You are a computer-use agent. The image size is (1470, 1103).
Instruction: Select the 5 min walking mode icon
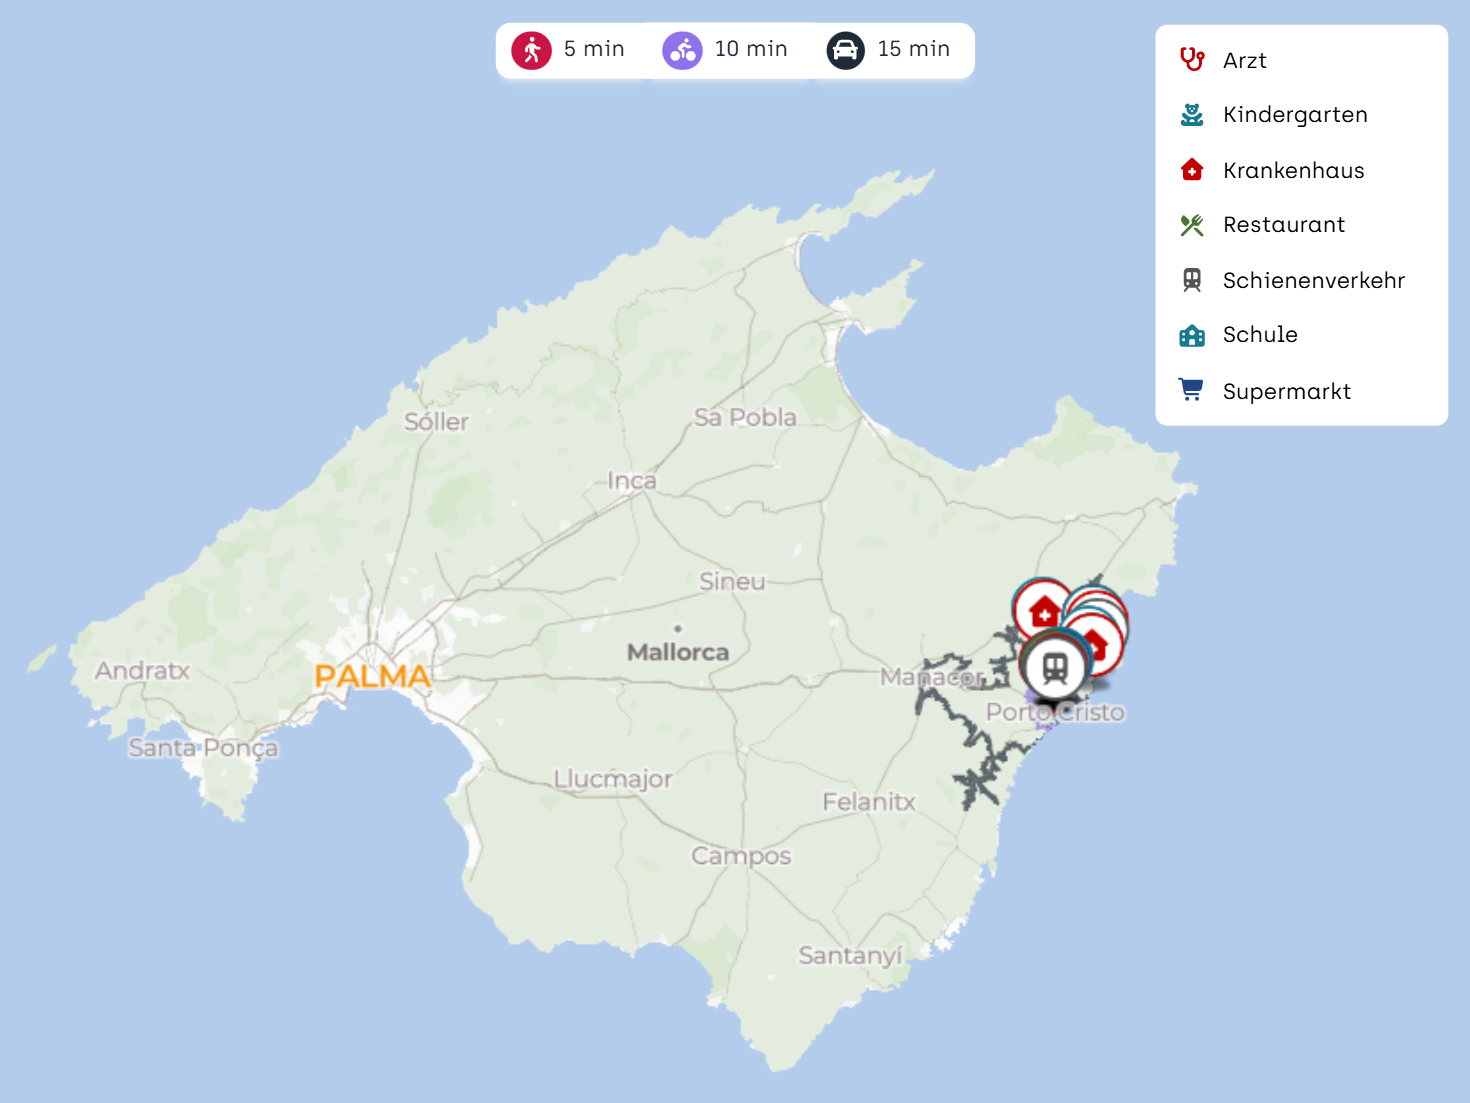click(x=531, y=50)
